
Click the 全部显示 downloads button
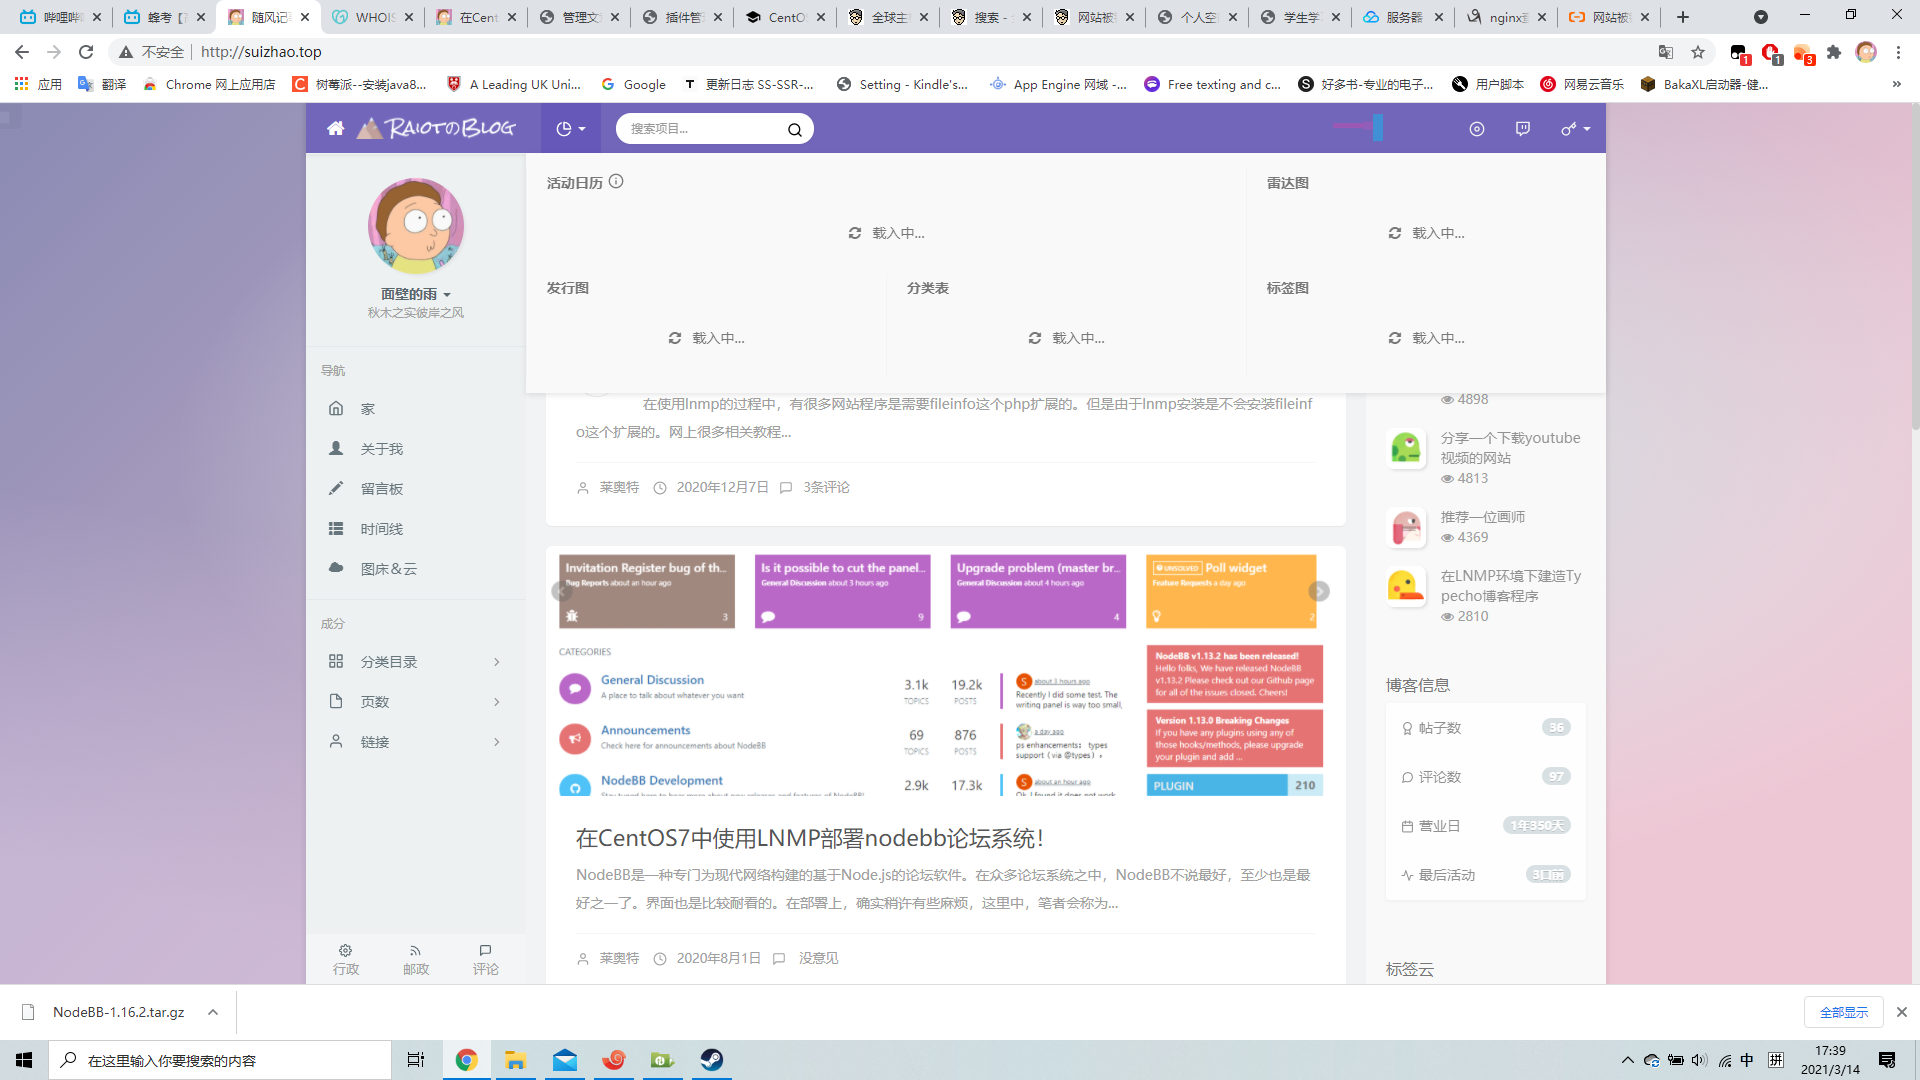pos(1843,1012)
